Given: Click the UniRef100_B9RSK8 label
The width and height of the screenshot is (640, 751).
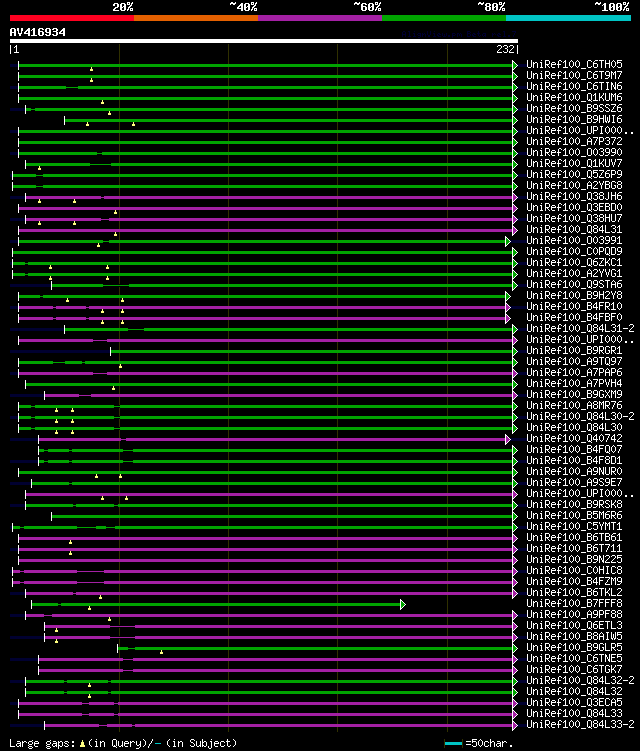Looking at the screenshot, I should pos(574,505).
